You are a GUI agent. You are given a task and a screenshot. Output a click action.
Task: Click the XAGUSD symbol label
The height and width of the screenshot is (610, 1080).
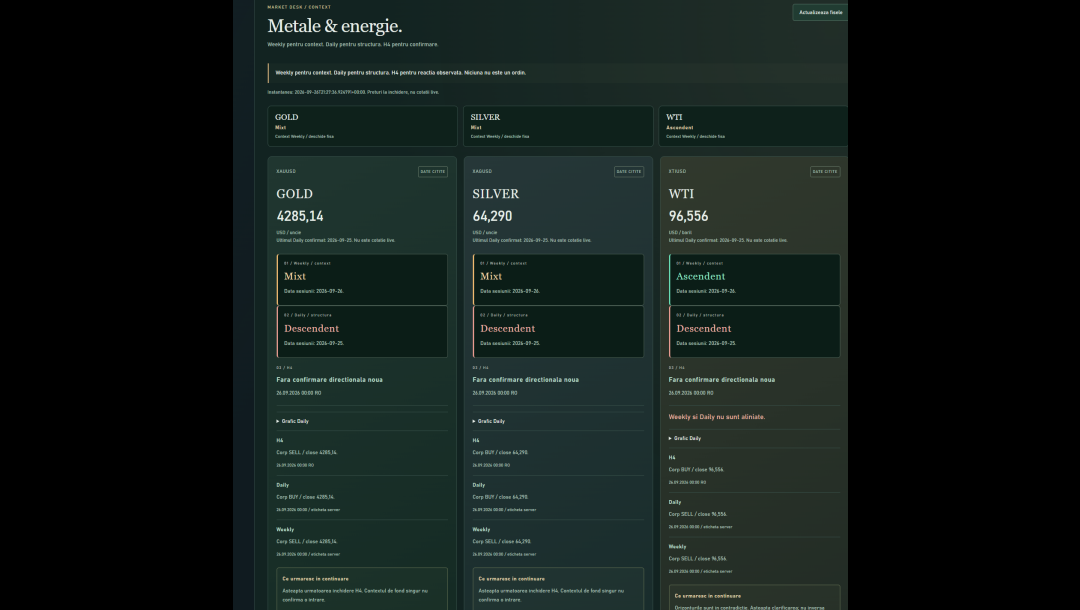point(482,171)
